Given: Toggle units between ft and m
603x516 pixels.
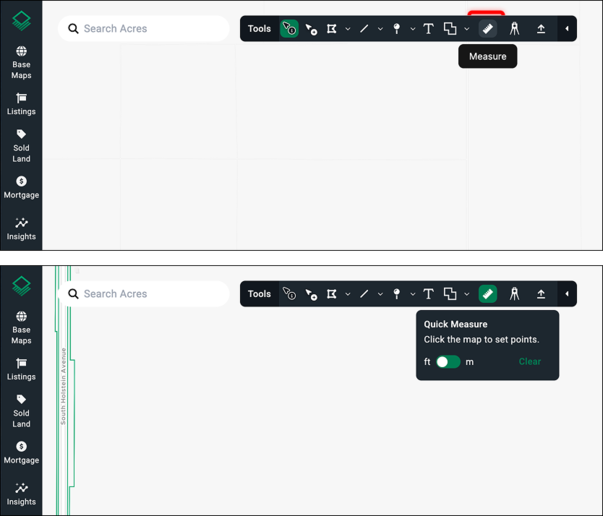Looking at the screenshot, I should [x=448, y=362].
